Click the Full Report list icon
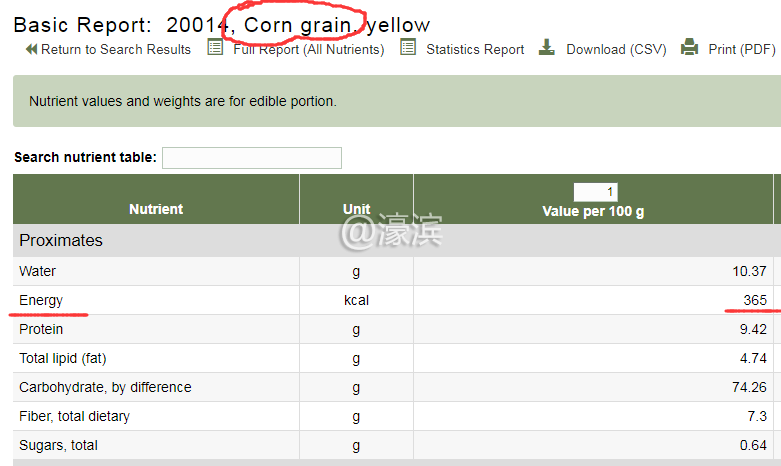This screenshot has width=781, height=466. [215, 47]
